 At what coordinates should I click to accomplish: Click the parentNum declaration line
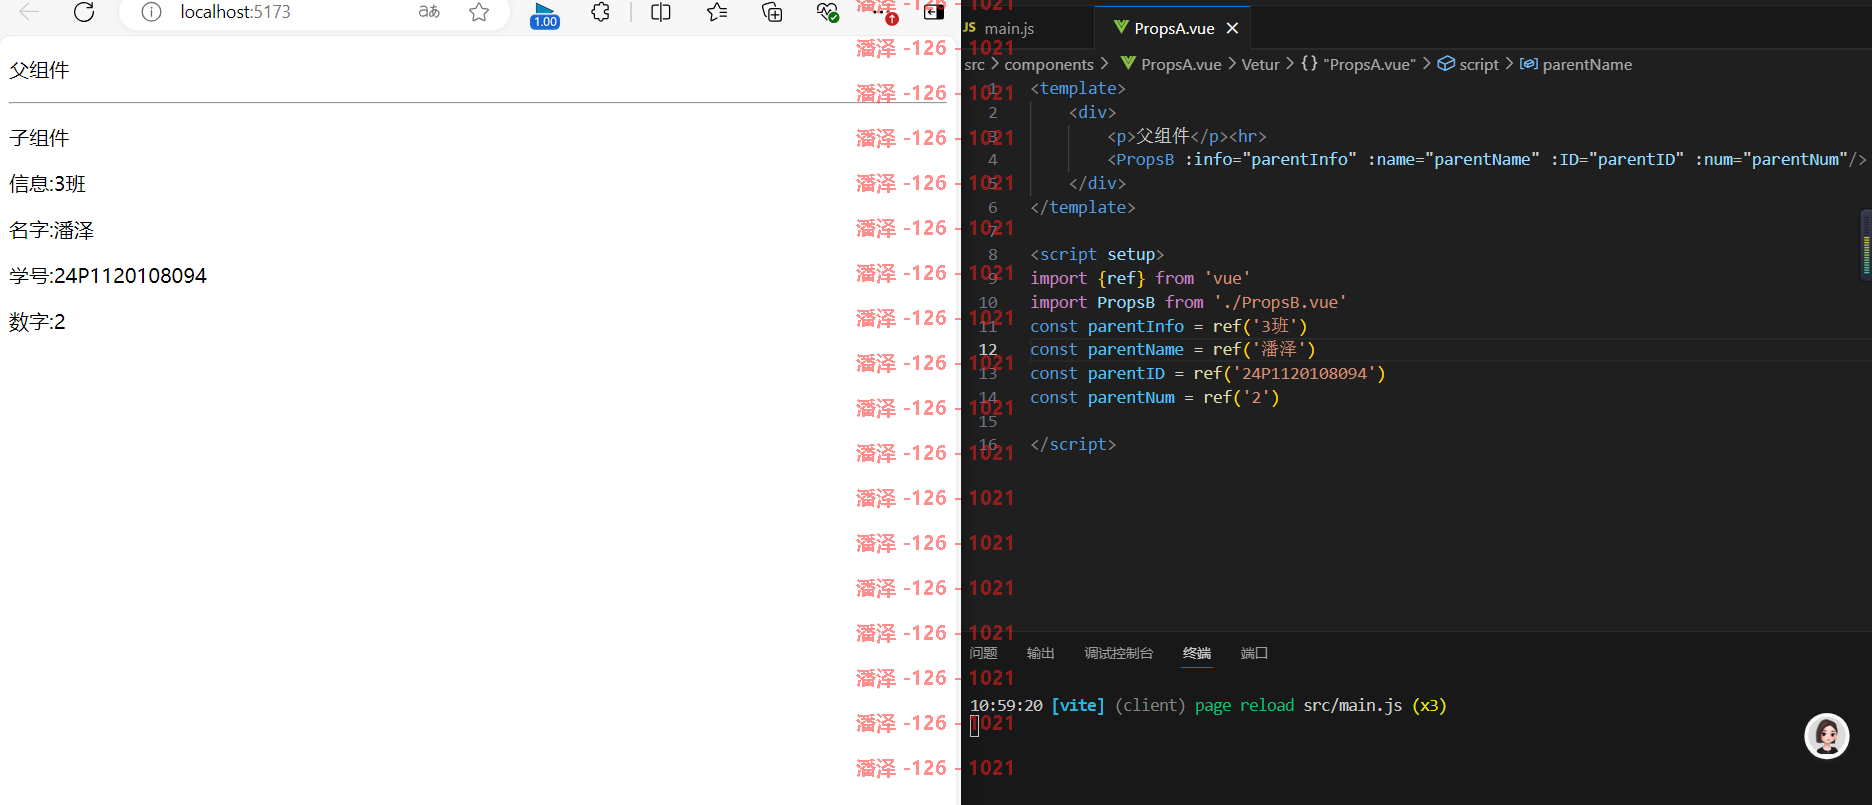(x=1155, y=398)
